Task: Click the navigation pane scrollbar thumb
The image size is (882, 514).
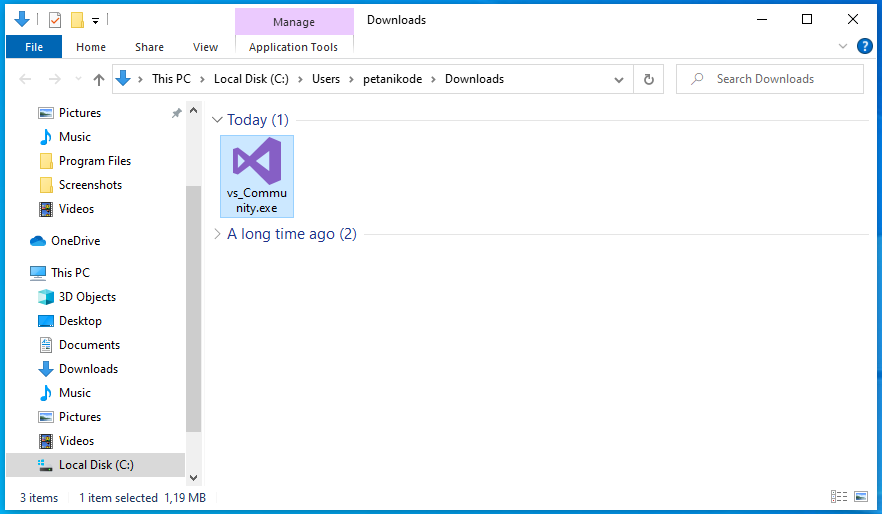Action: click(194, 309)
